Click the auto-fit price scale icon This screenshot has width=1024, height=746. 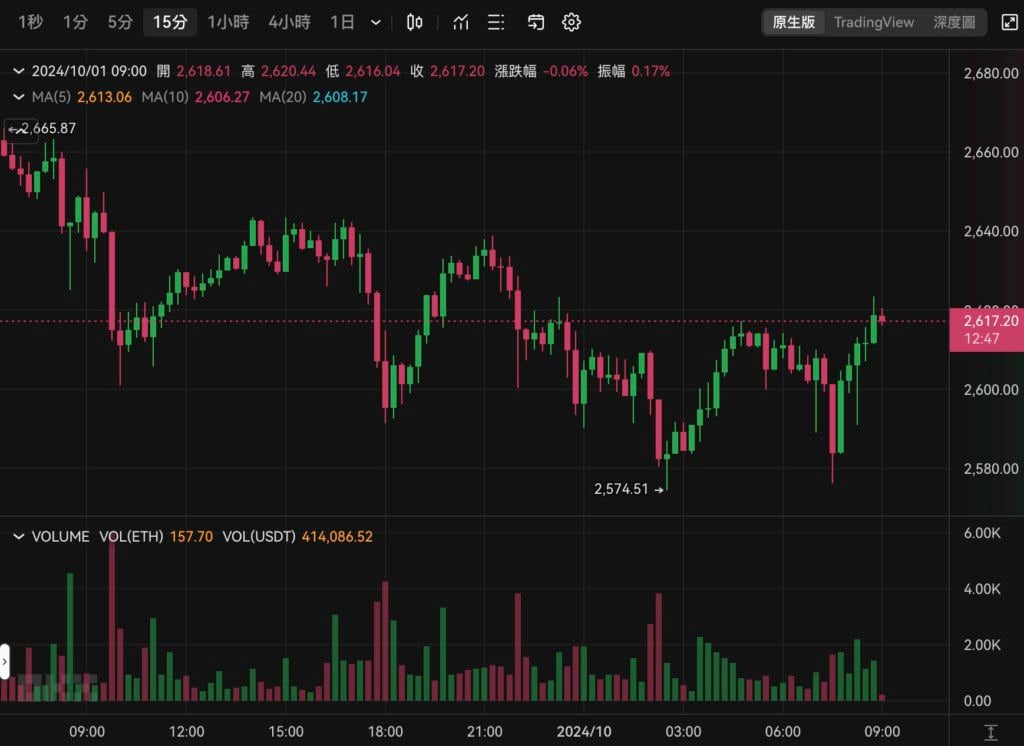click(990, 732)
